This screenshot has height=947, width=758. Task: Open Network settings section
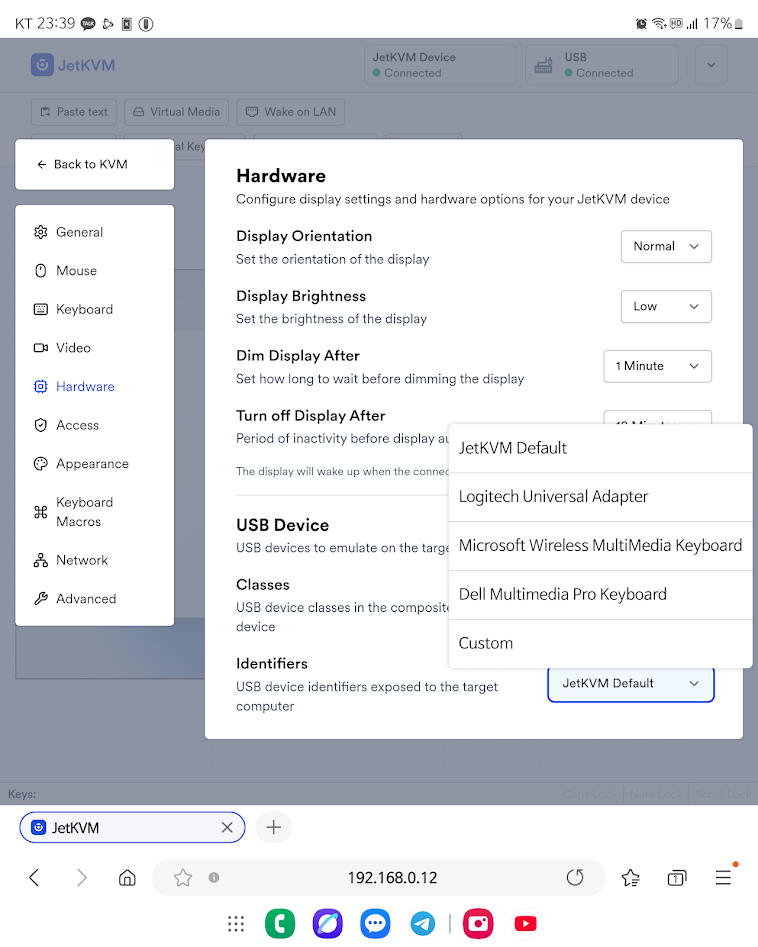95,560
